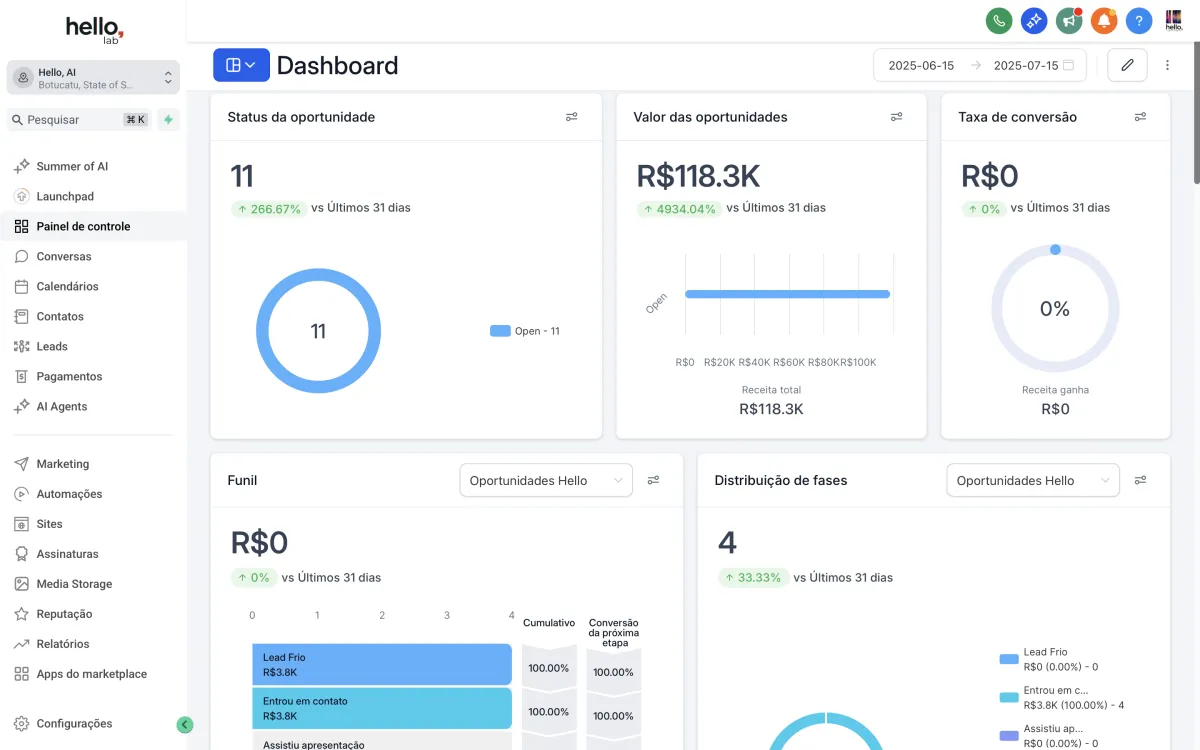1200x750 pixels.
Task: Click the Summer of AI sparkle icon
Action: pos(21,166)
